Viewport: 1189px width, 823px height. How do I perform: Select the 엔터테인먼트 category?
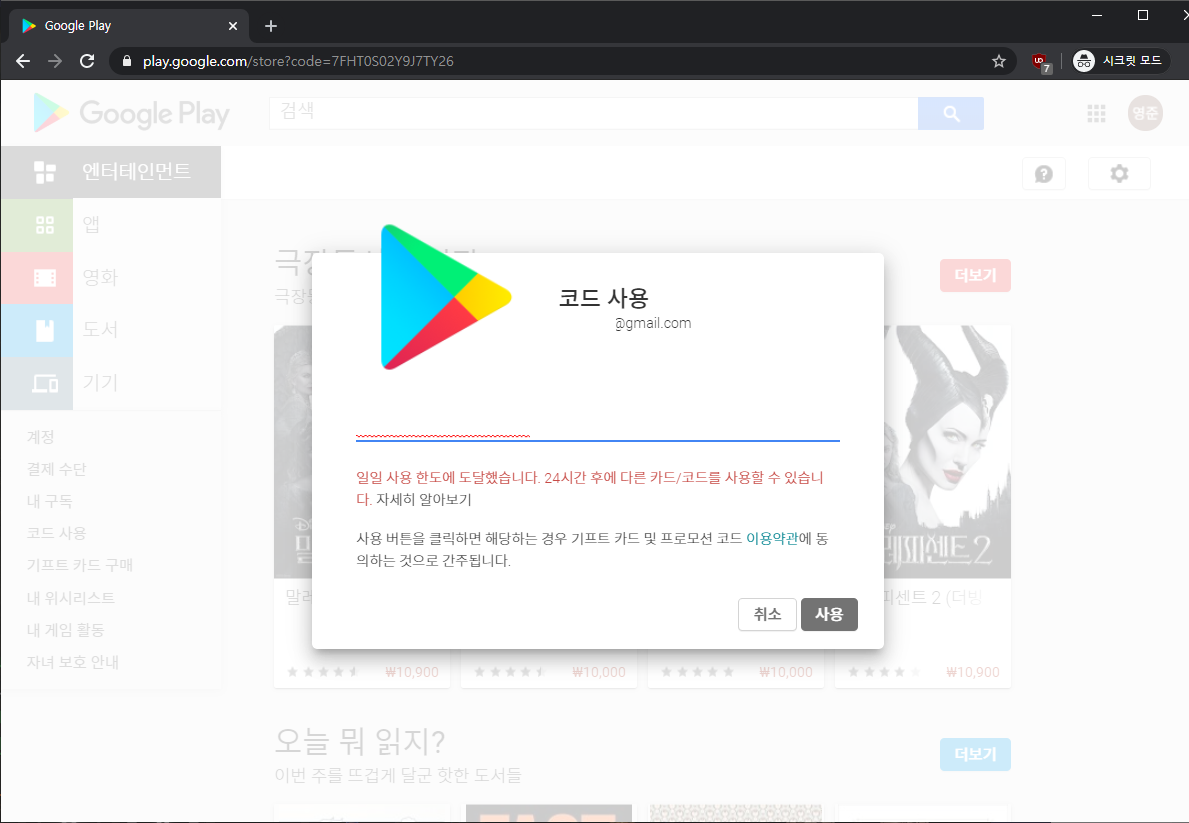111,172
